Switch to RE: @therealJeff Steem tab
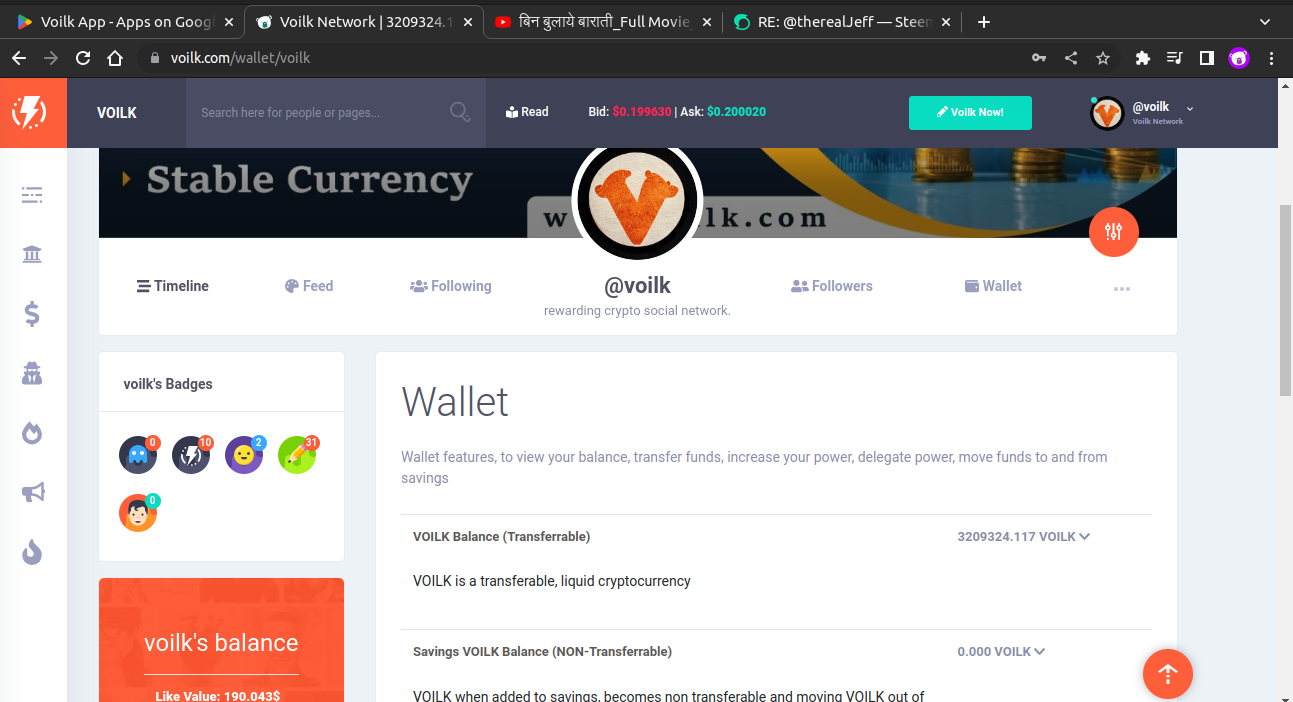The height and width of the screenshot is (702, 1293). click(x=842, y=21)
